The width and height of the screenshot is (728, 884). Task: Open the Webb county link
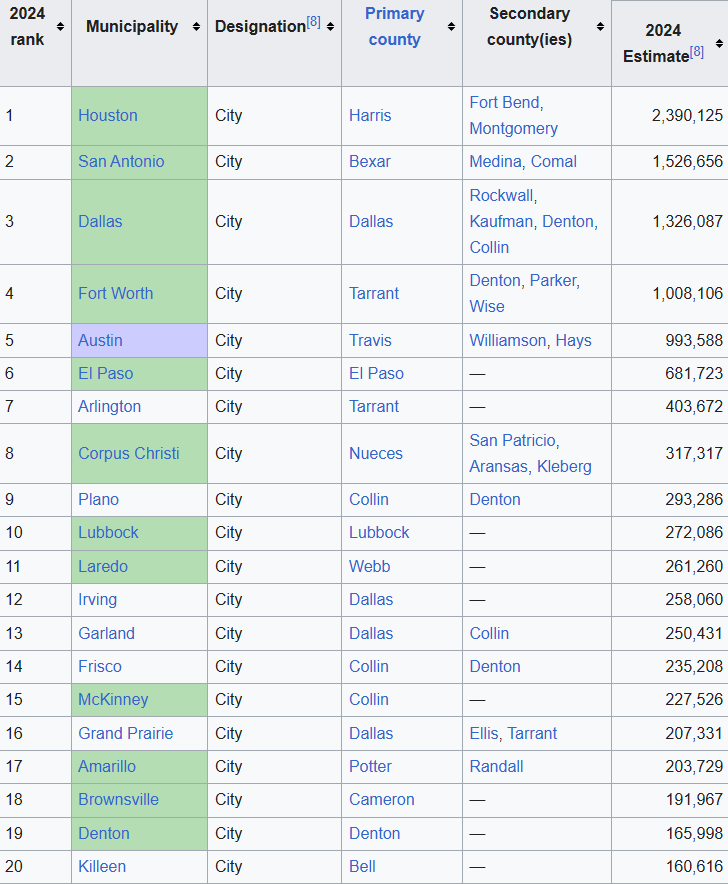pyautogui.click(x=369, y=567)
